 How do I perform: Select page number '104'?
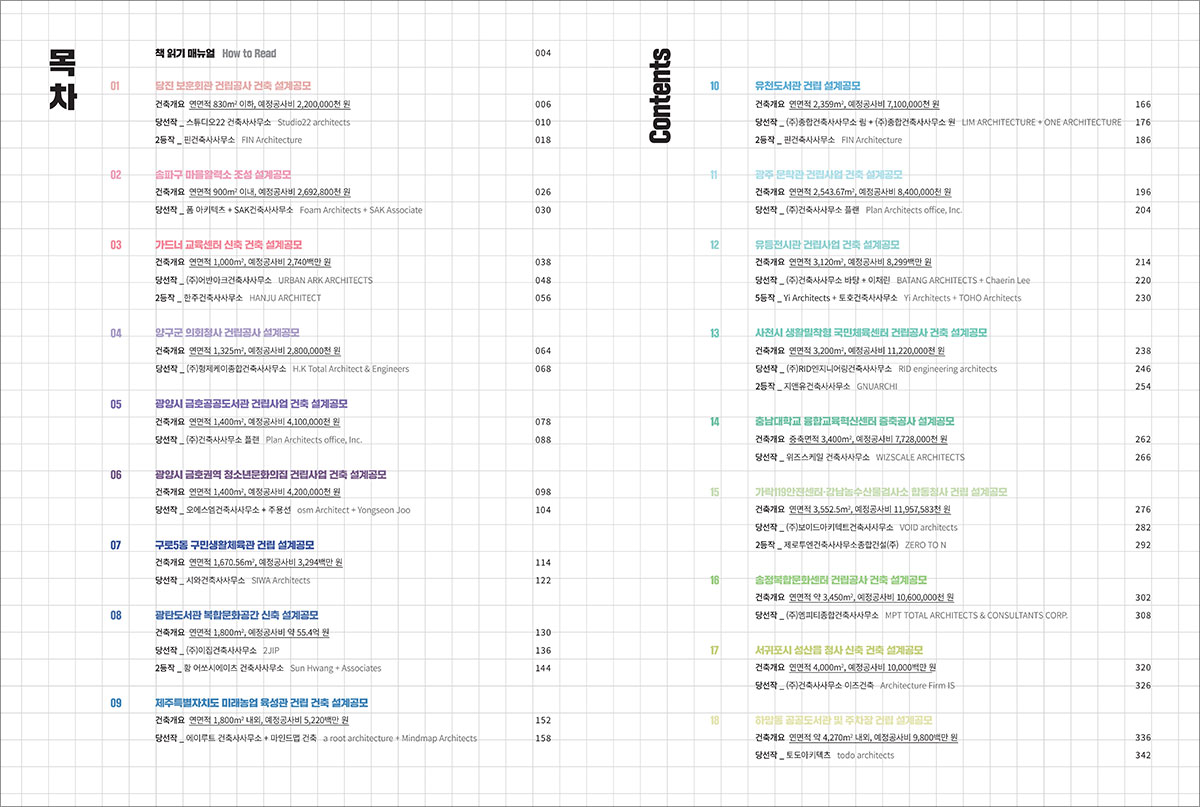coord(543,510)
